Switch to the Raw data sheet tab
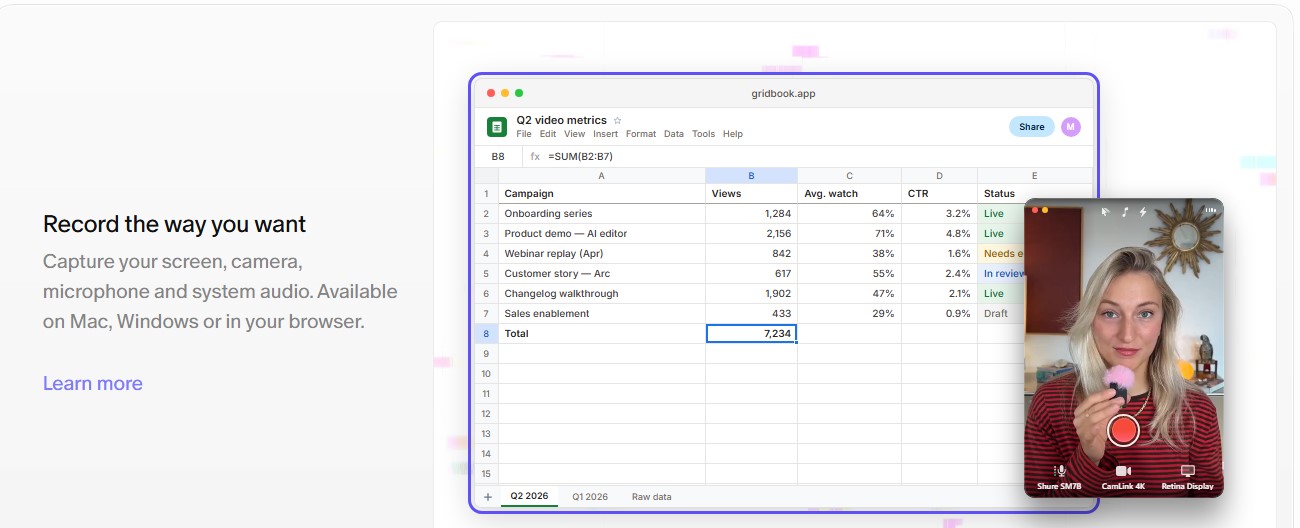This screenshot has width=1300, height=528. coord(652,497)
